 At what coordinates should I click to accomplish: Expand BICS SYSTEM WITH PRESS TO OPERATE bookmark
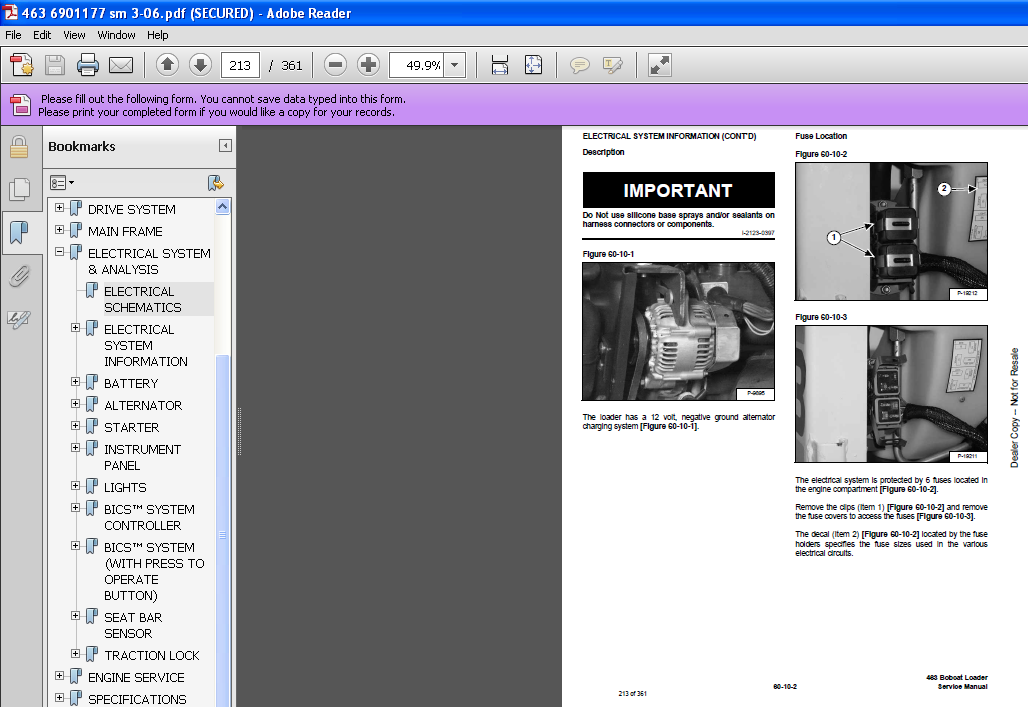point(75,546)
